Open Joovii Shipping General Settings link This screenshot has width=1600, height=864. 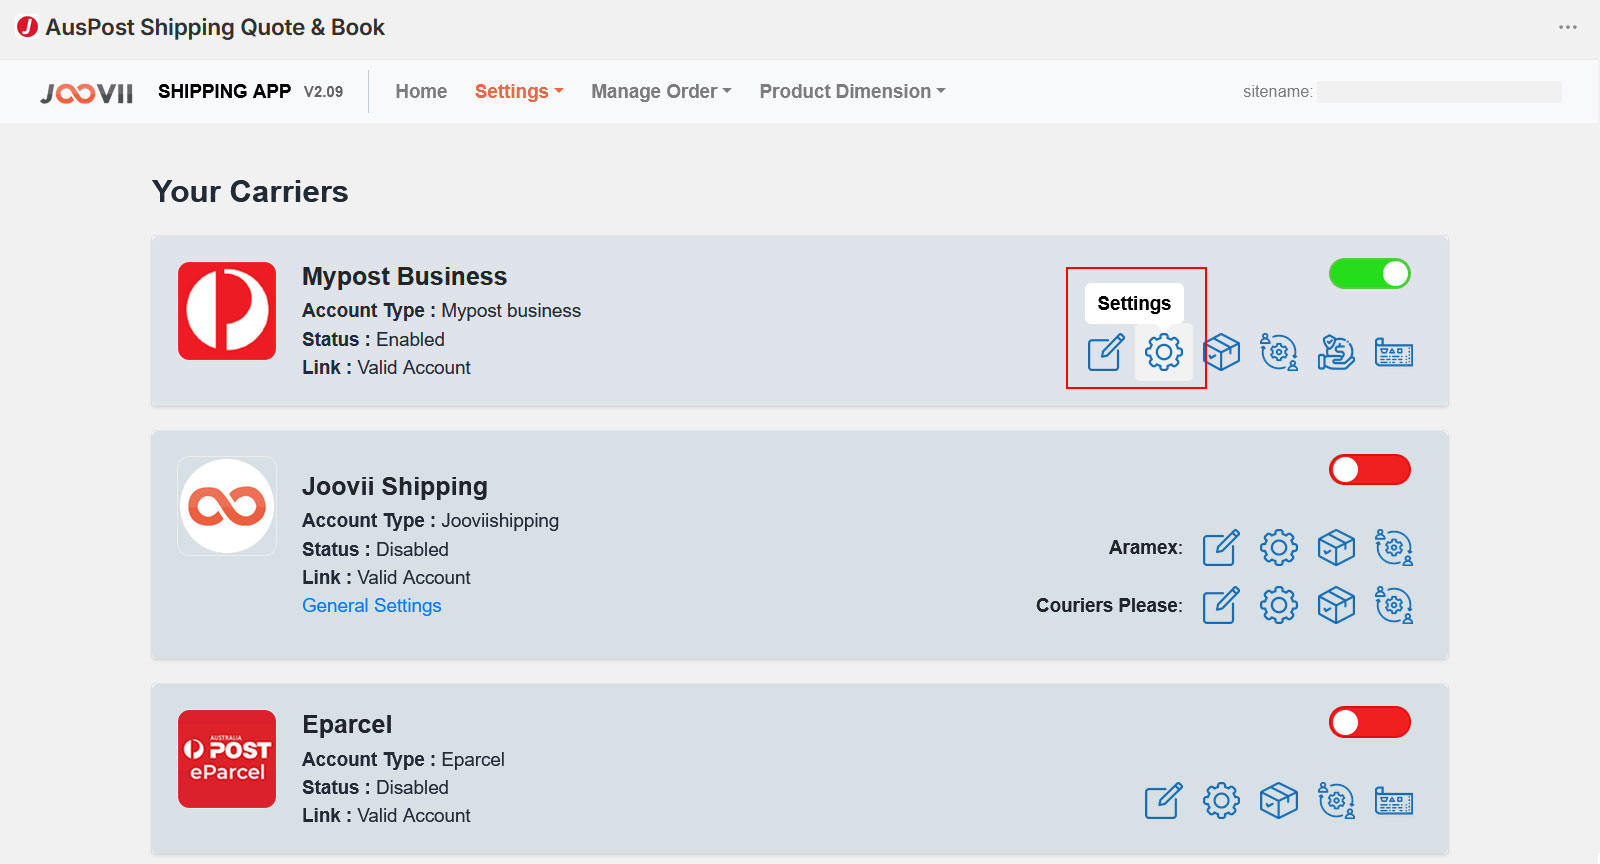pos(372,605)
